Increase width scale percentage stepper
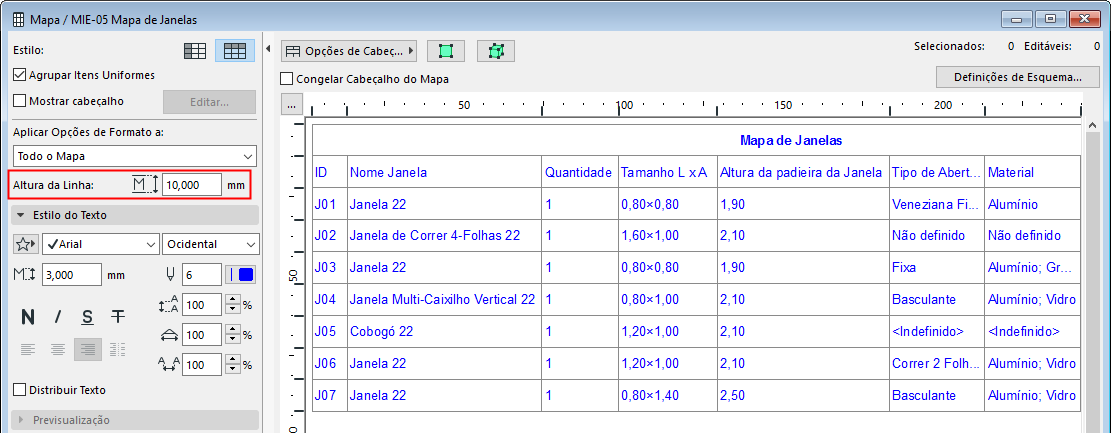 233,331
